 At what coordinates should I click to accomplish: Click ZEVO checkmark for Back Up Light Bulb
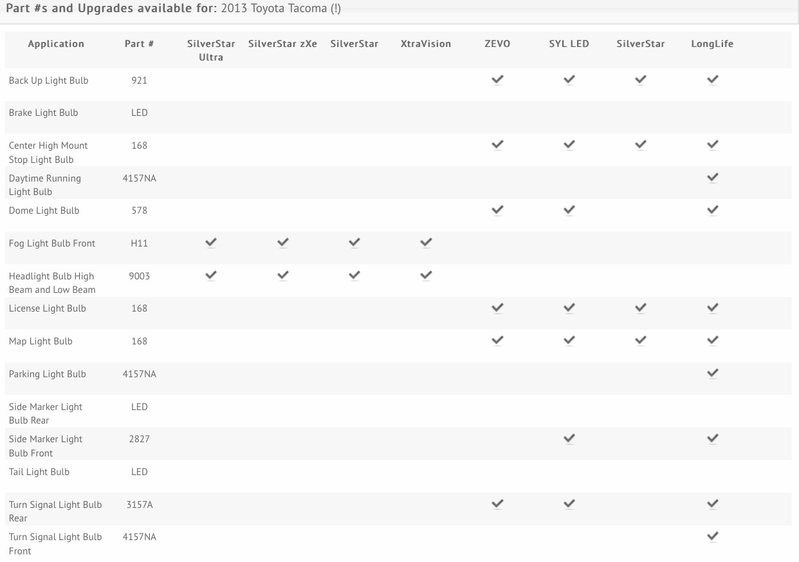(497, 79)
